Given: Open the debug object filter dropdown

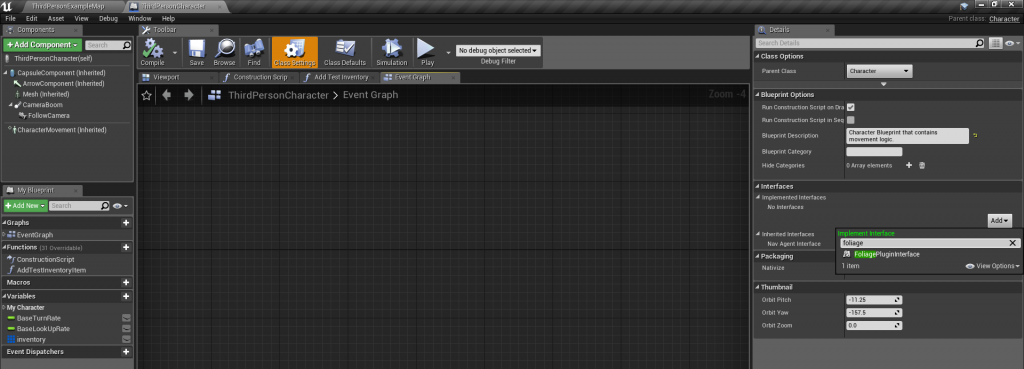Looking at the screenshot, I should pos(498,50).
